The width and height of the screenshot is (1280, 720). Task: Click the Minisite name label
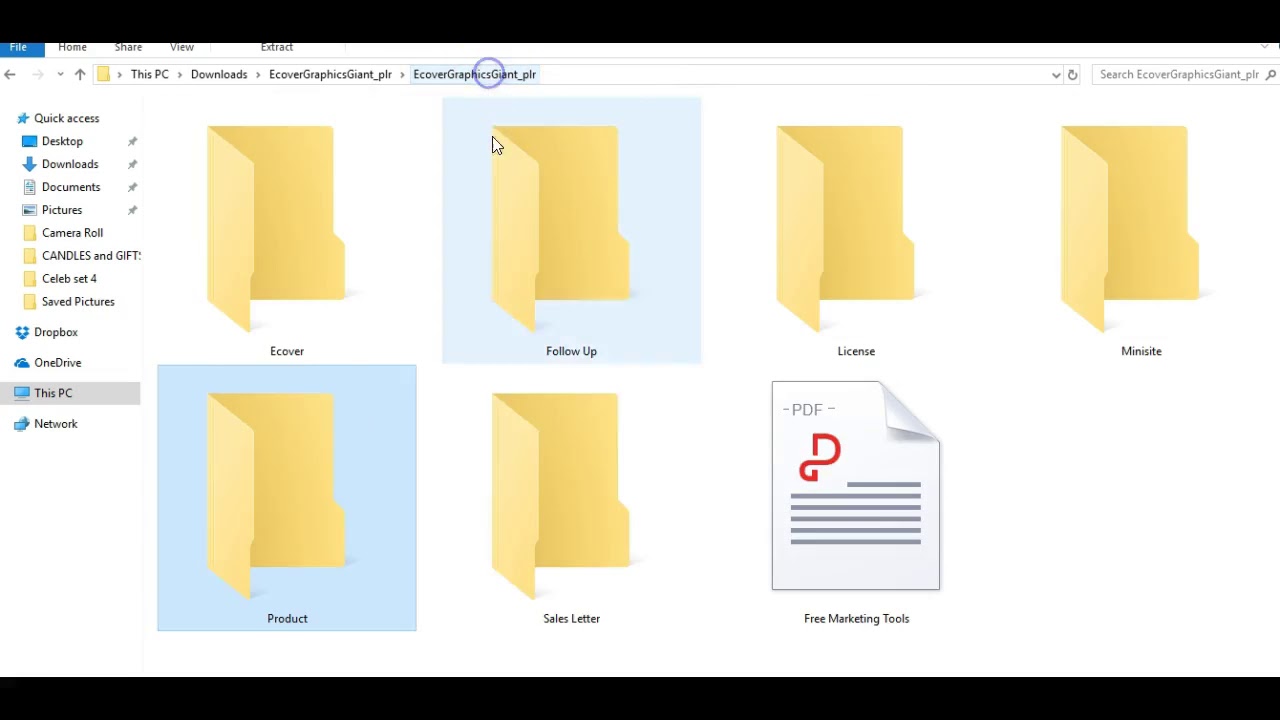tap(1141, 351)
